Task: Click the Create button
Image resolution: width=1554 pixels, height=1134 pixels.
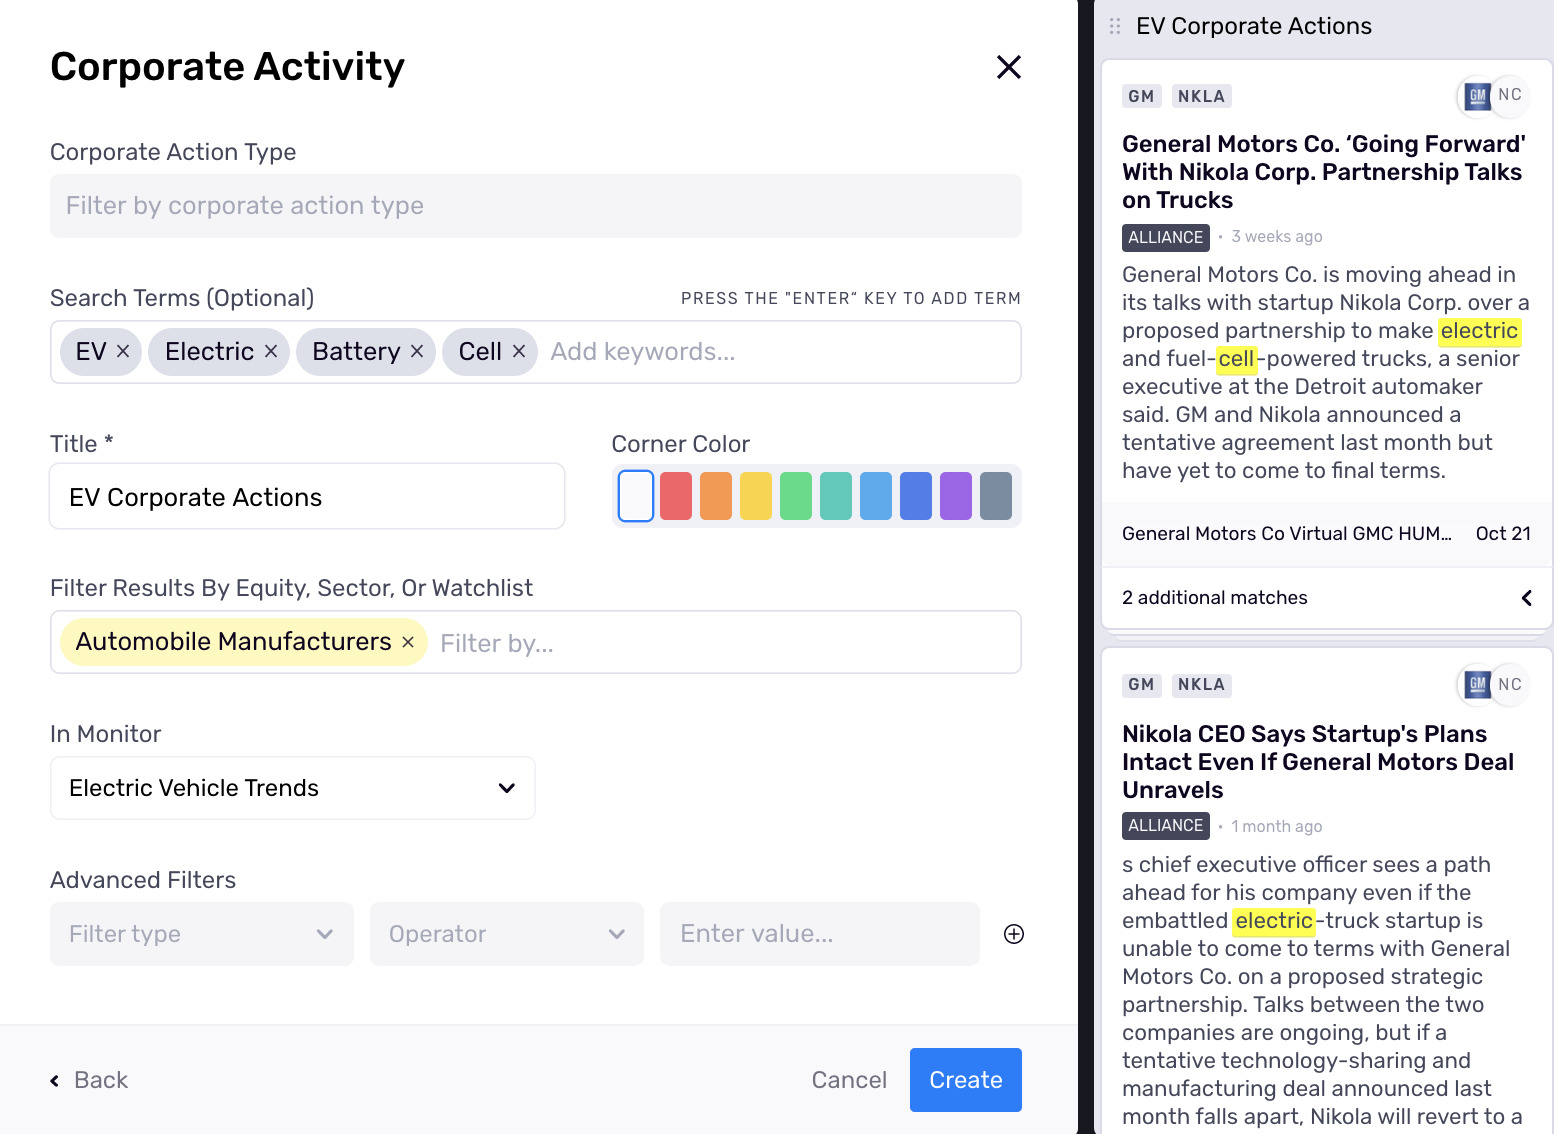Action: pos(966,1080)
